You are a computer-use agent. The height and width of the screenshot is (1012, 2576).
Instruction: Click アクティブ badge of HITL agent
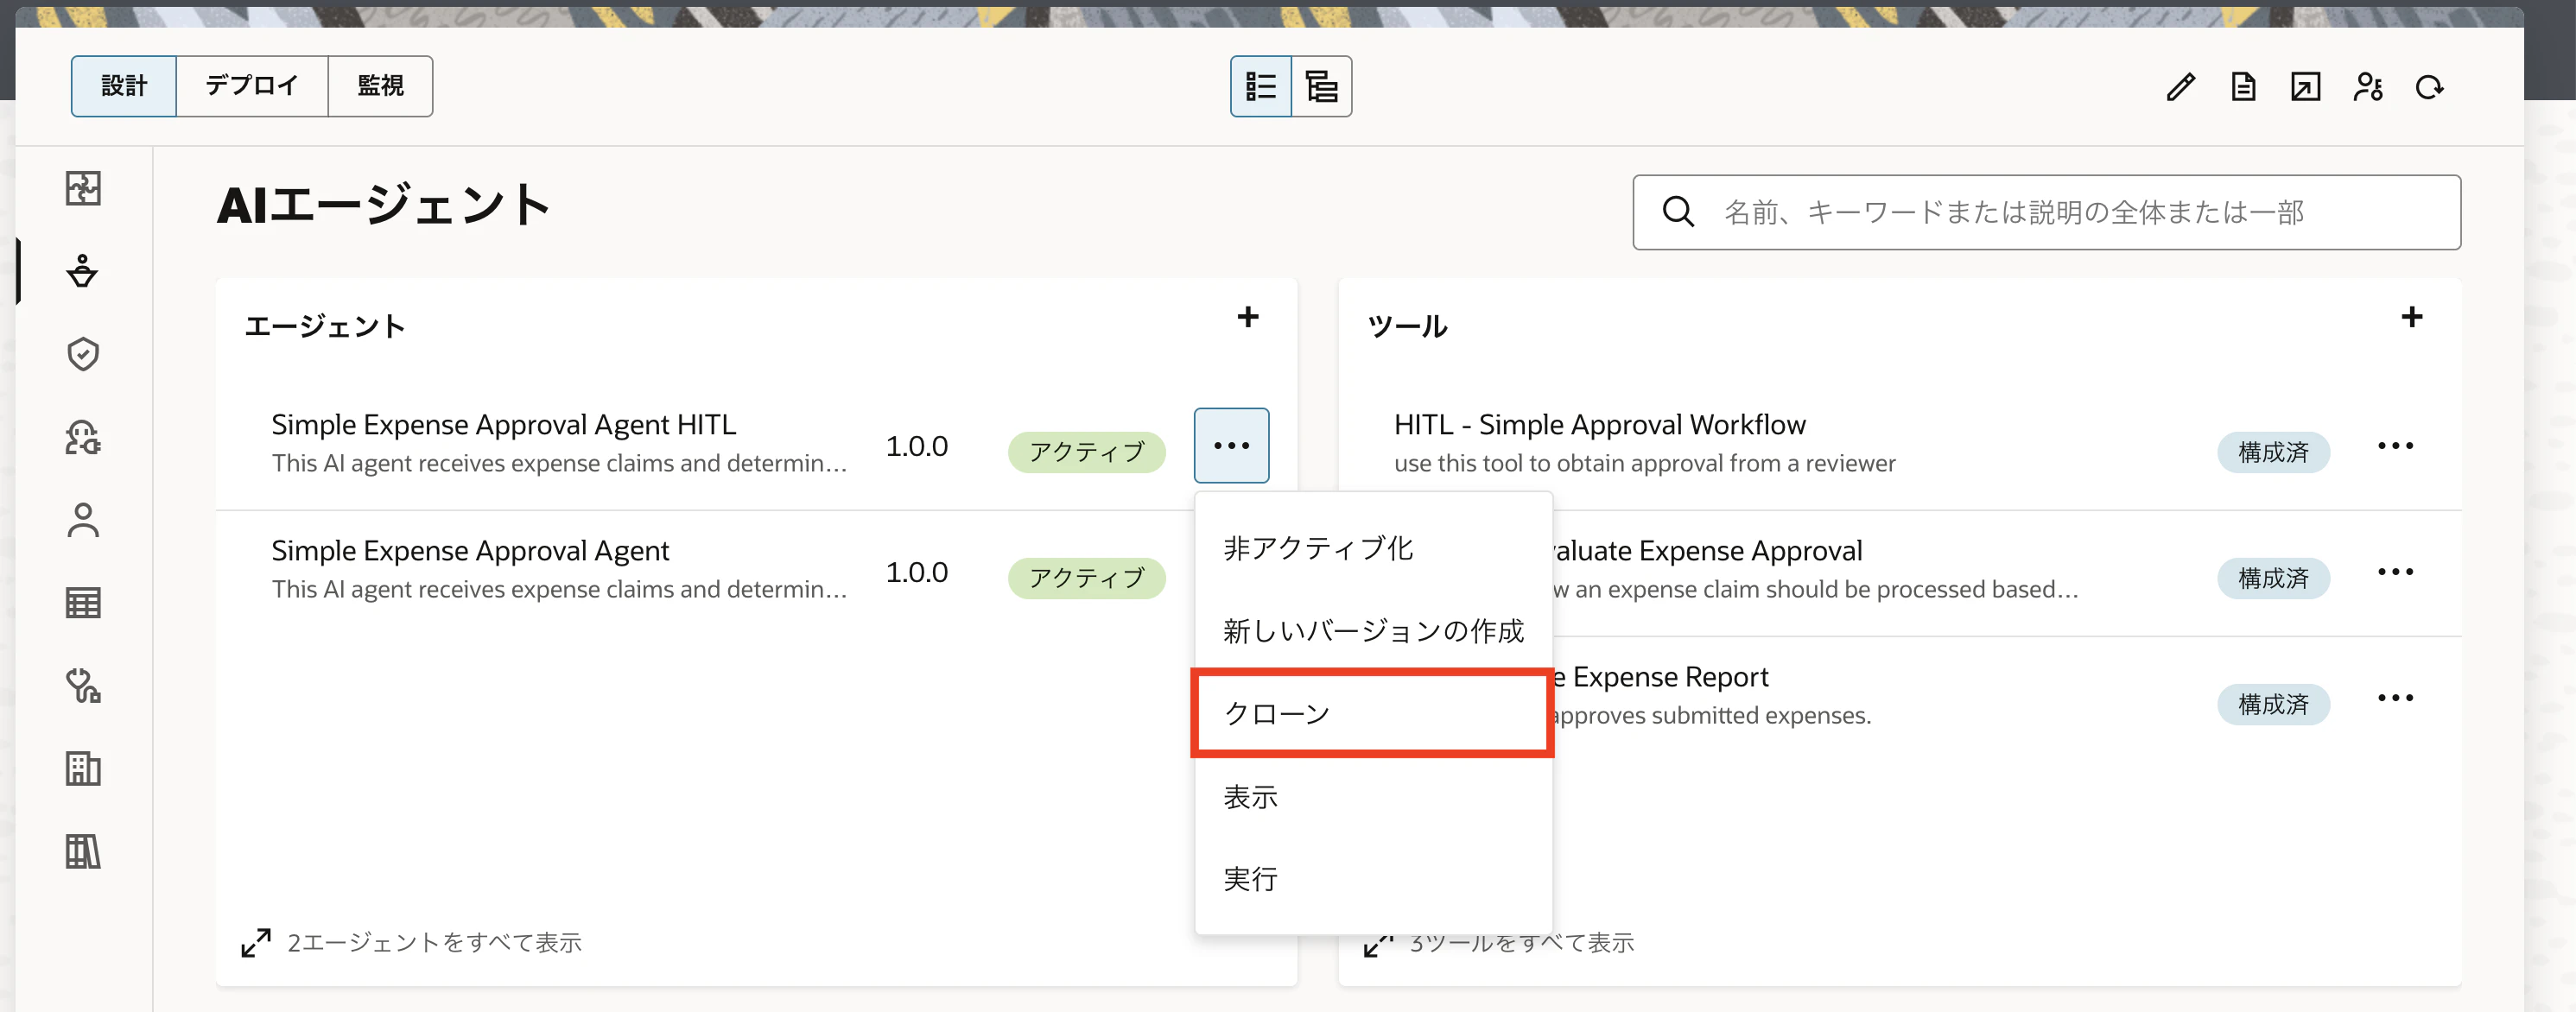[1086, 452]
